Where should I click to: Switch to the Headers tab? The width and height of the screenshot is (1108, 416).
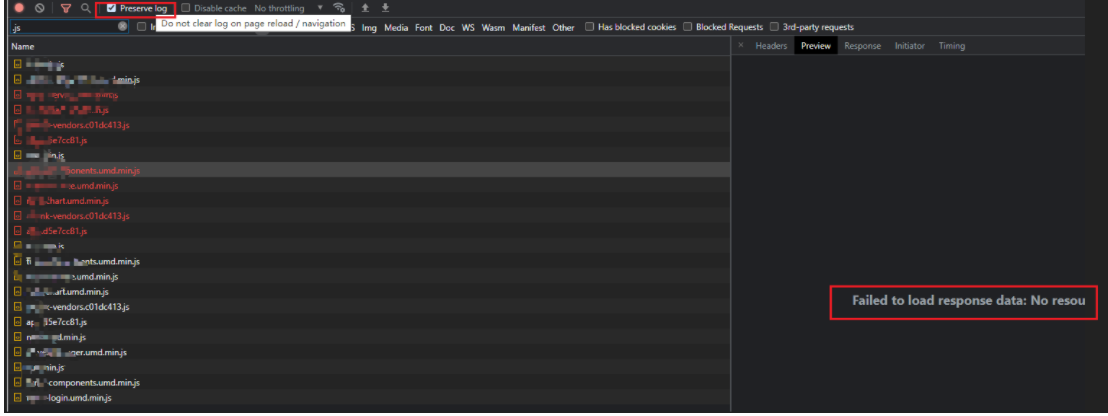point(771,46)
